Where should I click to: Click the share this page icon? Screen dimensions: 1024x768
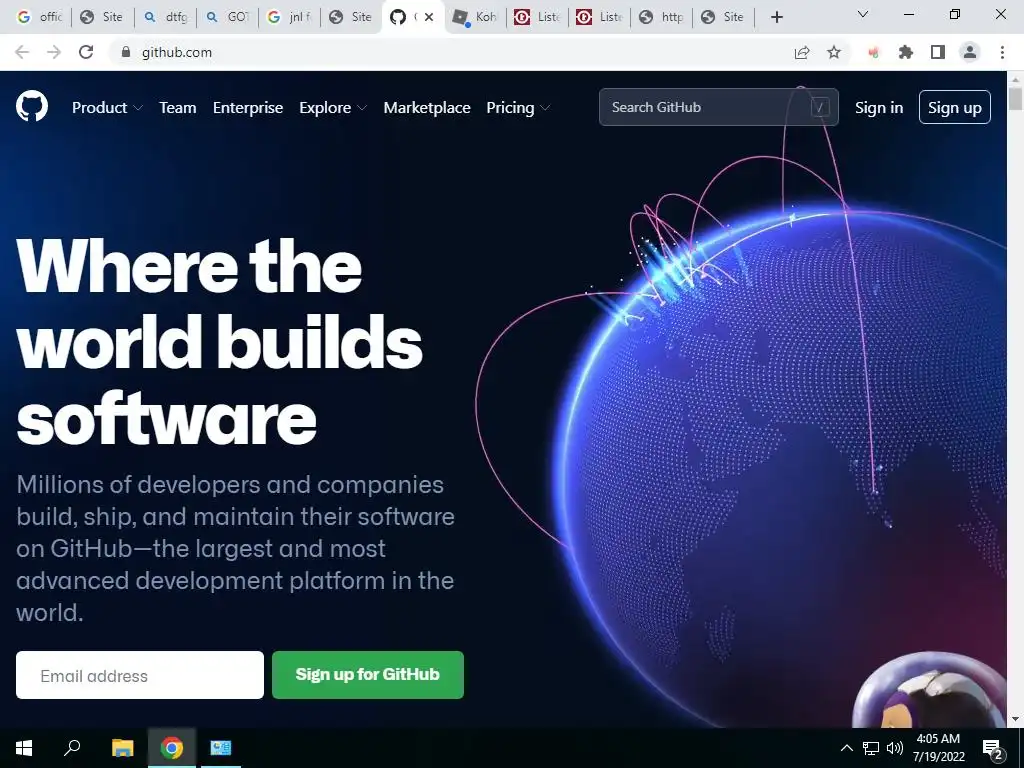click(x=802, y=52)
